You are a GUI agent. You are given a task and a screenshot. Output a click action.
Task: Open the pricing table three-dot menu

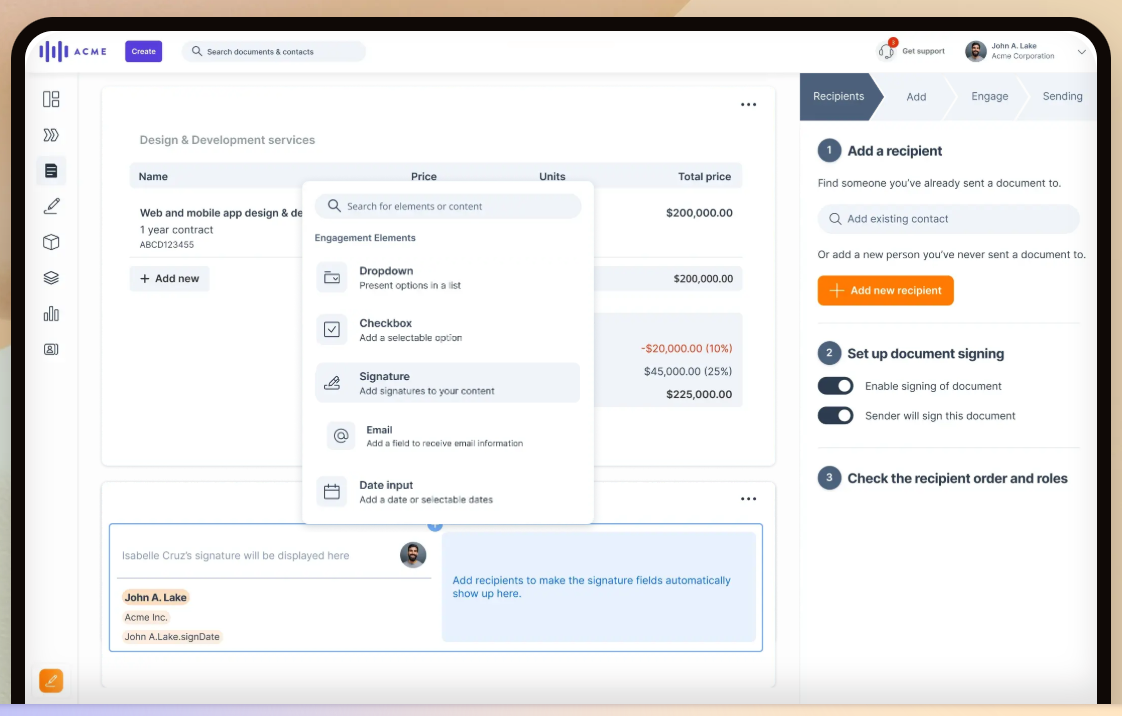(x=748, y=104)
